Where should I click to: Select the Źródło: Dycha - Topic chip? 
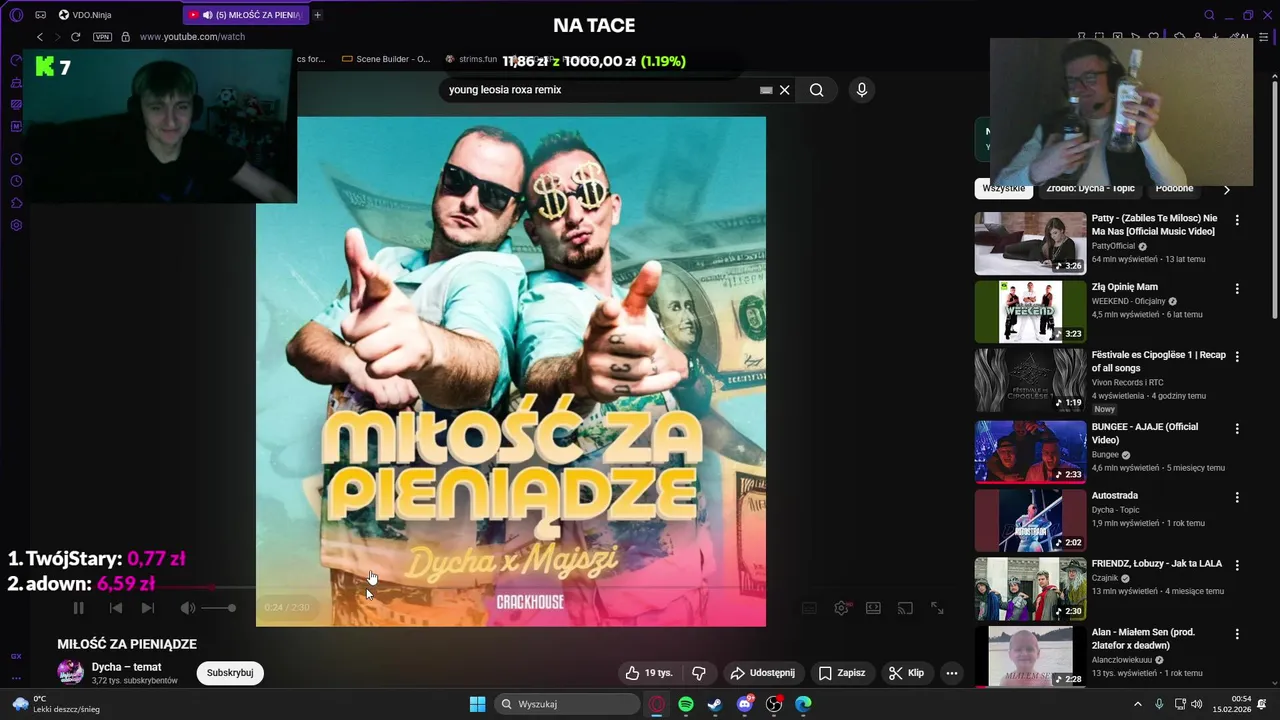pyautogui.click(x=1090, y=188)
